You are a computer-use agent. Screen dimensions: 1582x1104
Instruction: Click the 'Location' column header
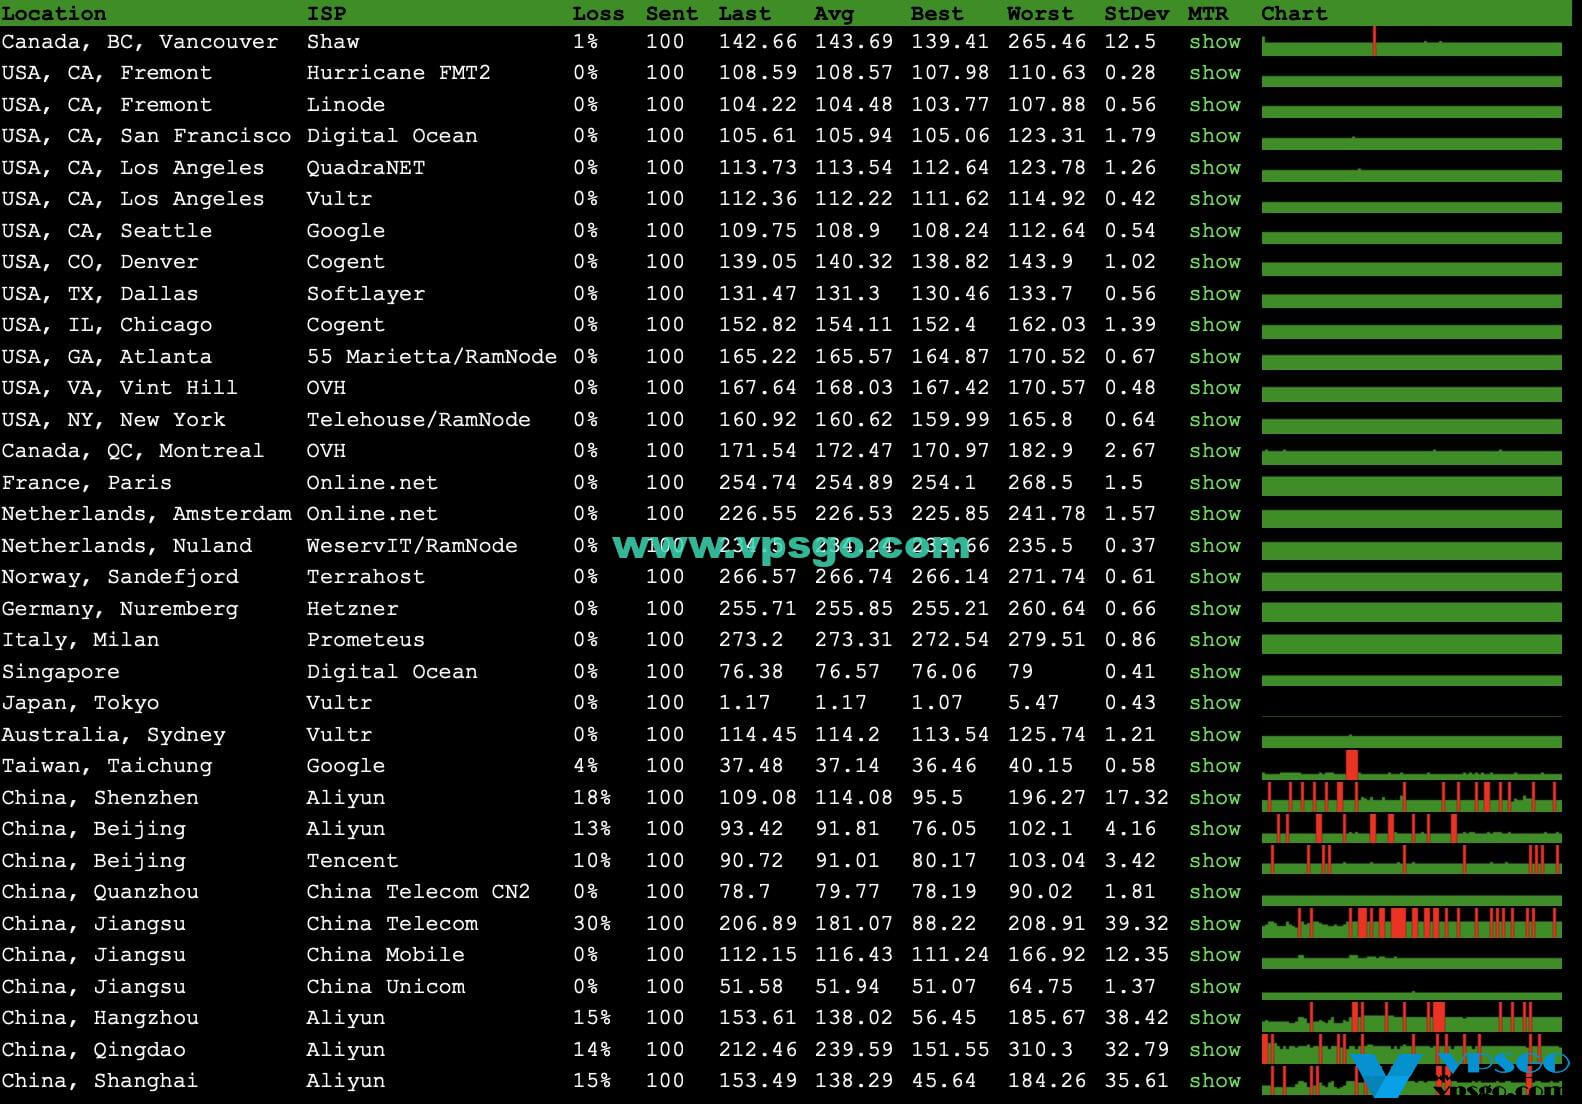pos(54,13)
